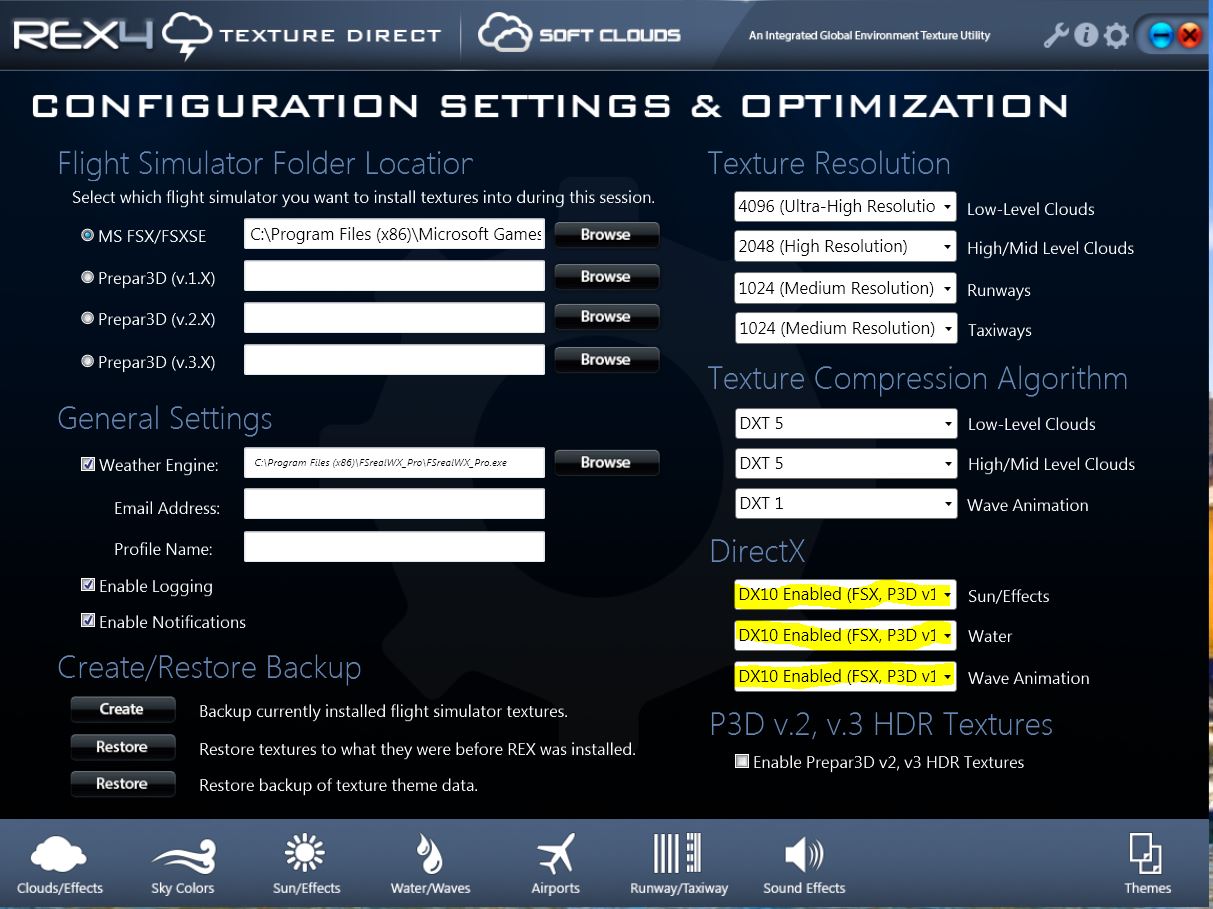Image resolution: width=1213 pixels, height=909 pixels.
Task: Toggle the Enable Logging checkbox
Action: tap(88, 585)
